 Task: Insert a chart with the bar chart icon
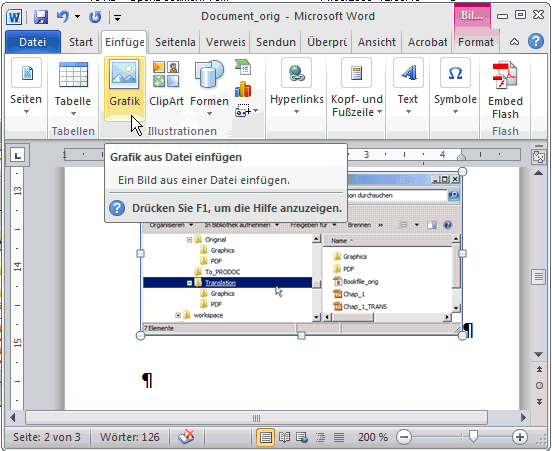(243, 89)
